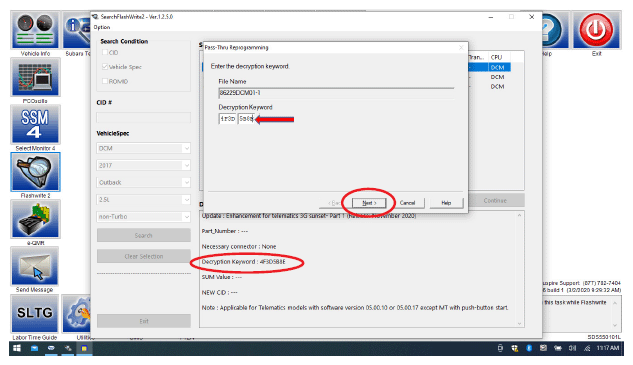Click the yellow taskbar application icon
Screen dimensions: 633x365
(84, 348)
